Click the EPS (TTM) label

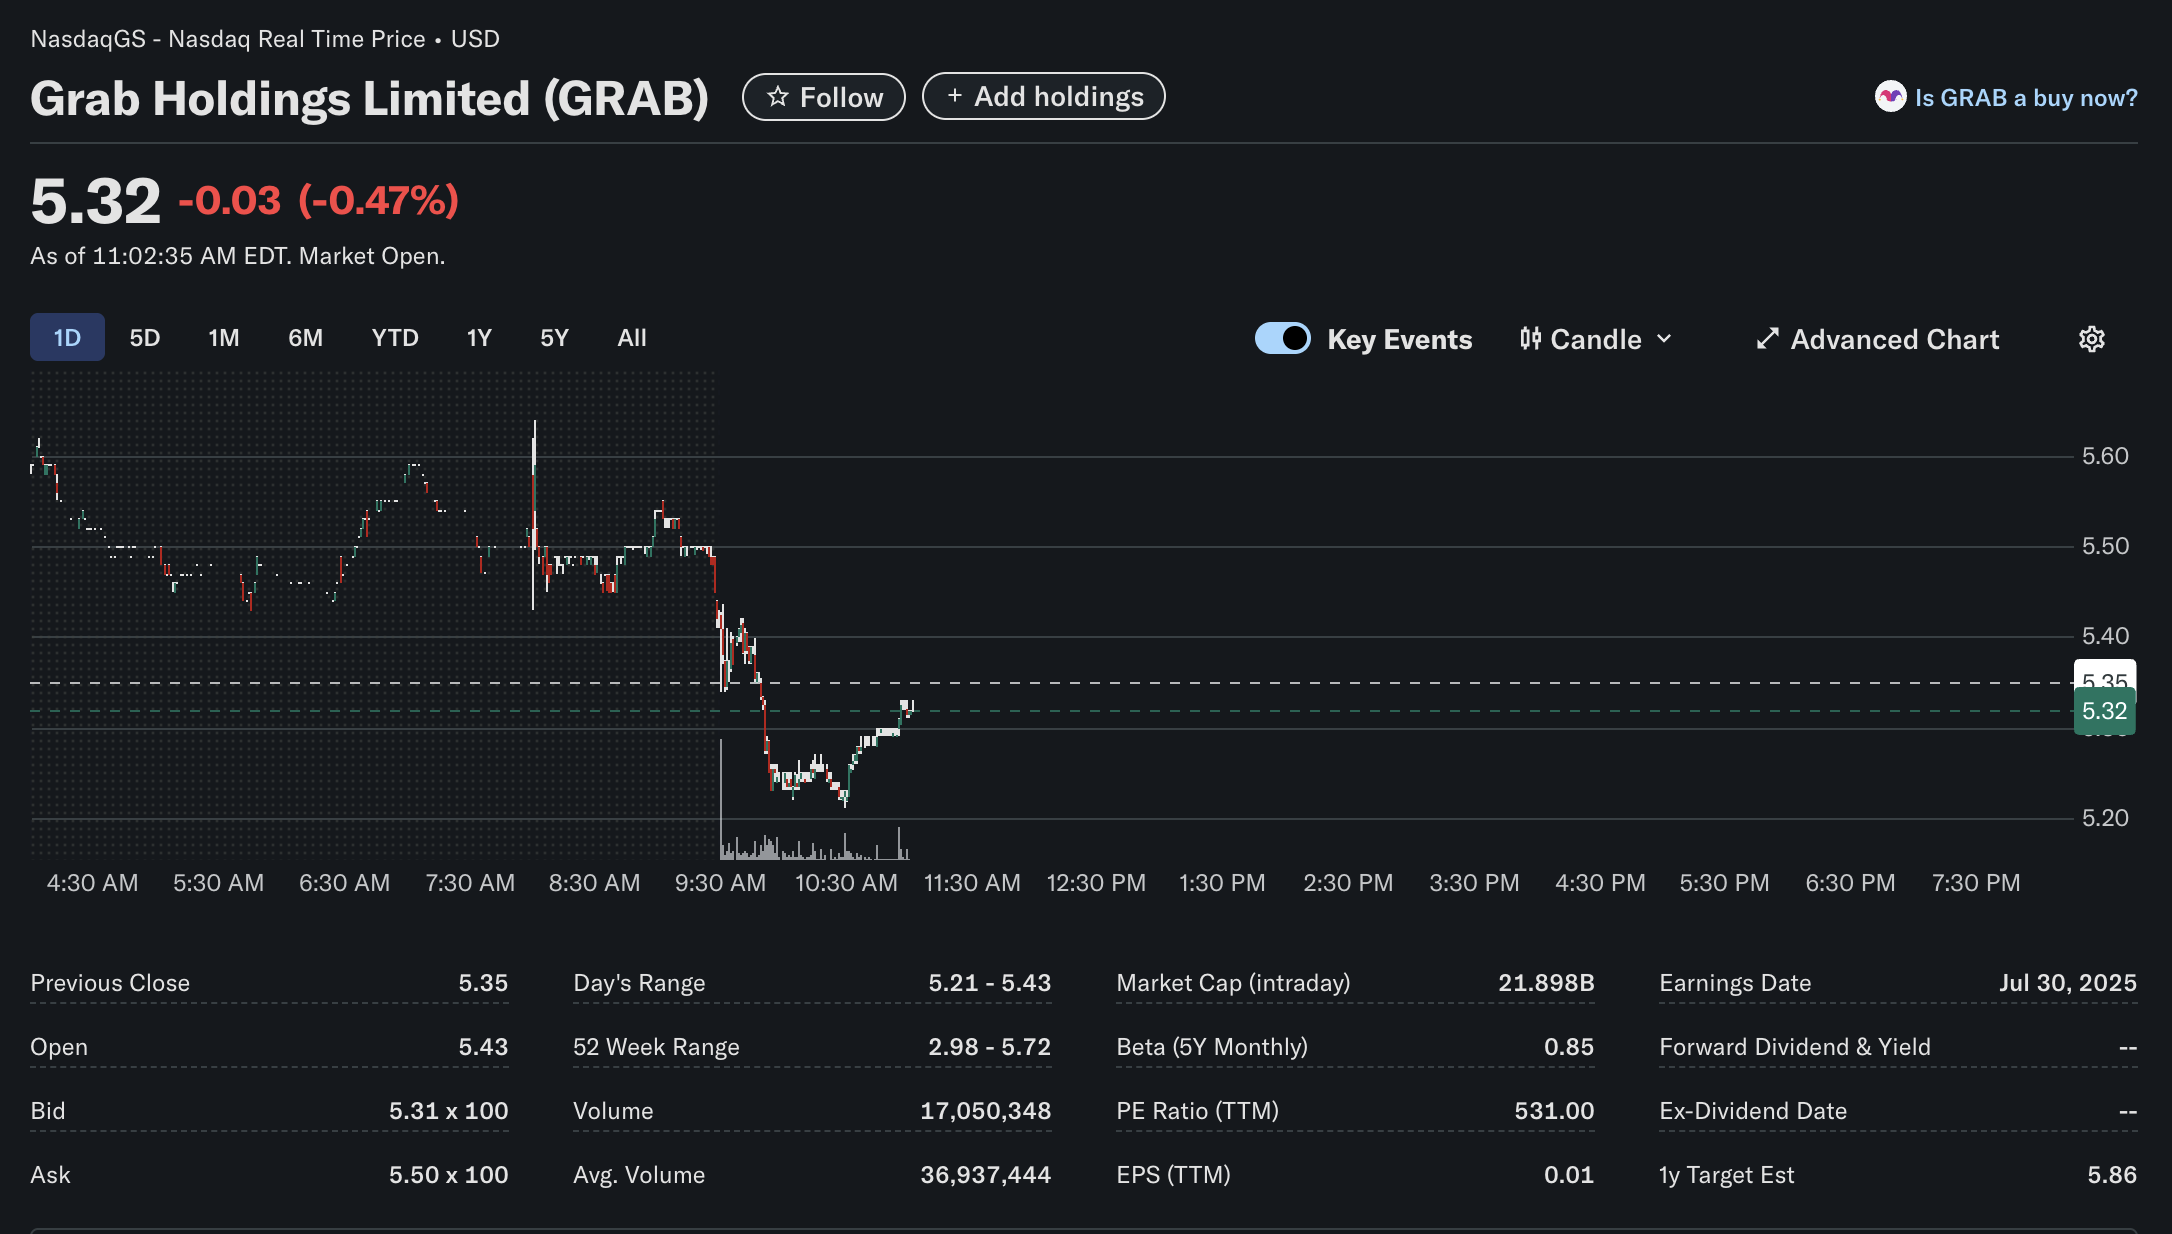pyautogui.click(x=1173, y=1175)
